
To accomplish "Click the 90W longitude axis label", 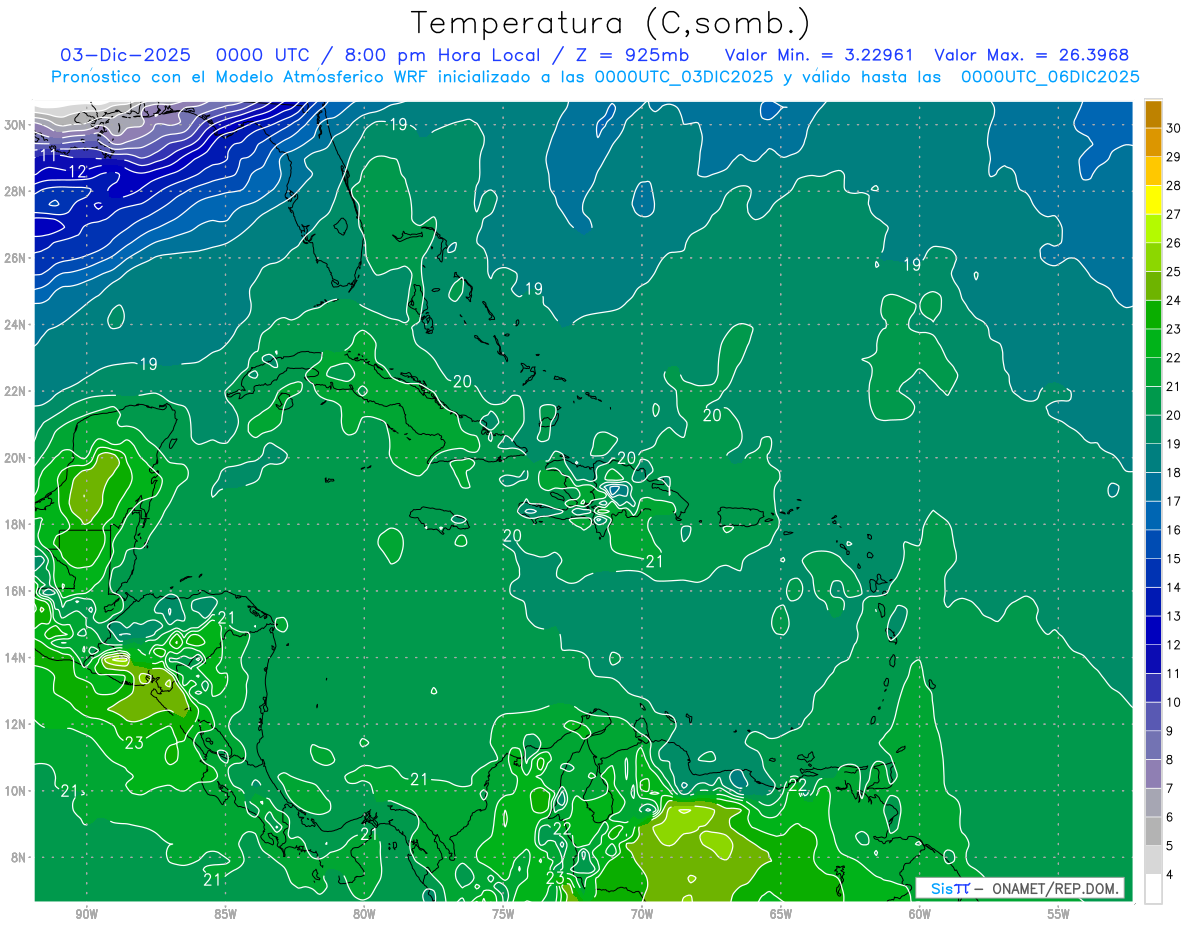I will pyautogui.click(x=86, y=914).
